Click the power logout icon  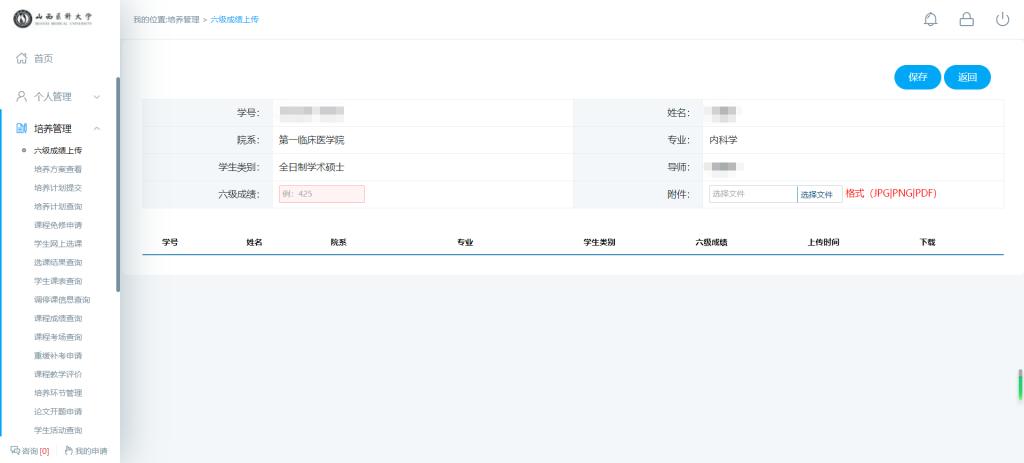(1002, 19)
